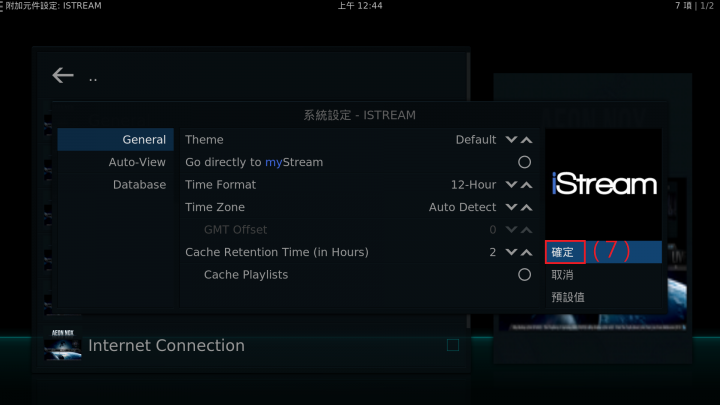Screen dimensions: 720x405
Task: Decrease the Theme value with down arrow
Action: point(511,140)
